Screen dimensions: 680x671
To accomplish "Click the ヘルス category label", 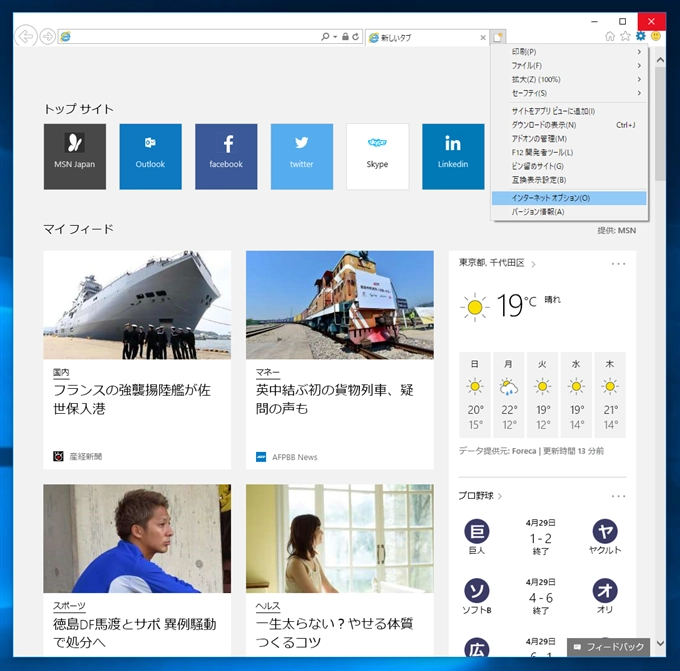I will pyautogui.click(x=268, y=606).
